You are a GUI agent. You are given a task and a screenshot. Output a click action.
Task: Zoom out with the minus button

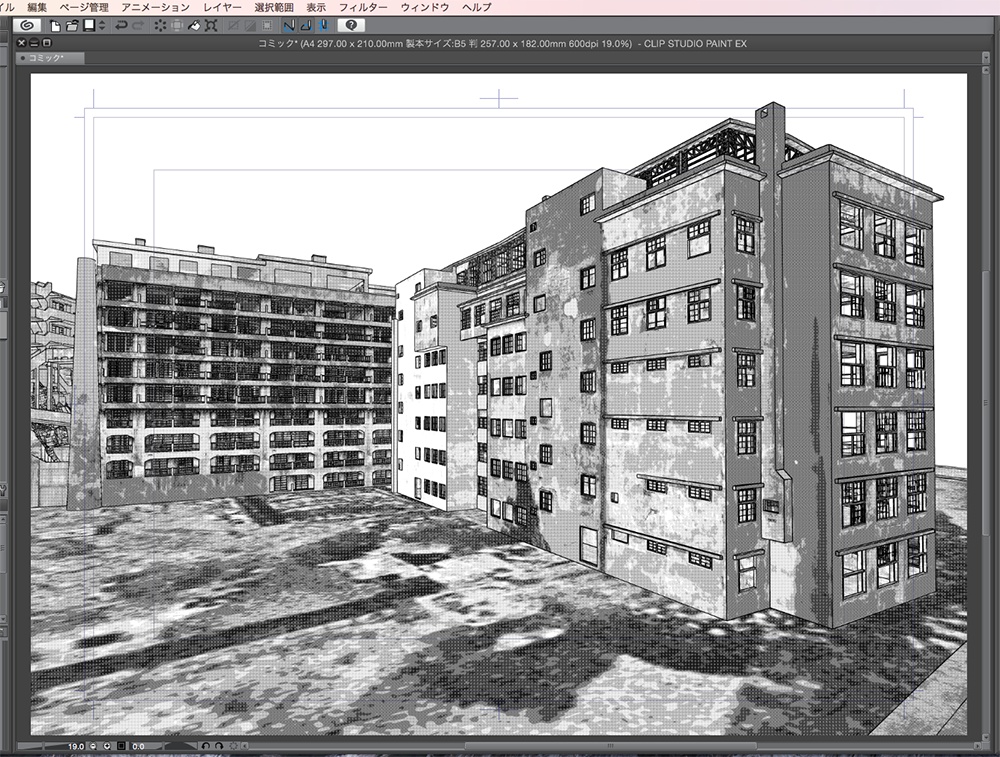pos(94,746)
